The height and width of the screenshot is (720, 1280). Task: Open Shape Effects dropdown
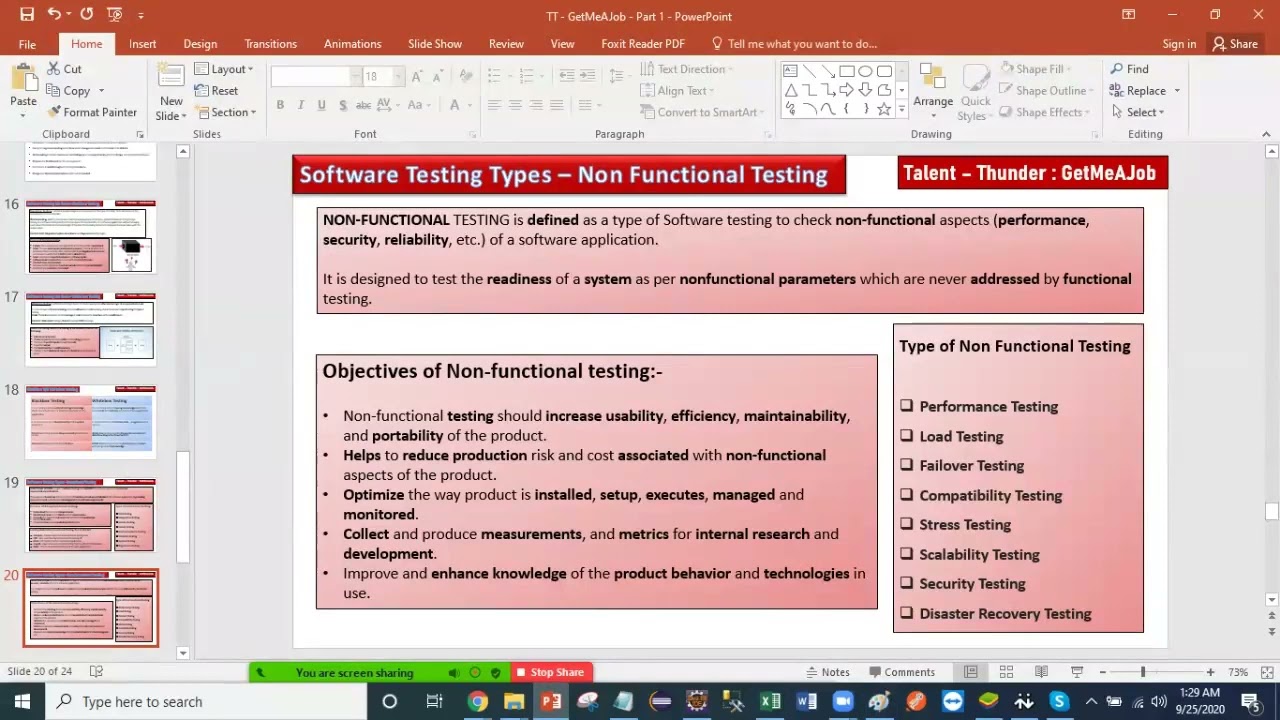coord(1045,112)
